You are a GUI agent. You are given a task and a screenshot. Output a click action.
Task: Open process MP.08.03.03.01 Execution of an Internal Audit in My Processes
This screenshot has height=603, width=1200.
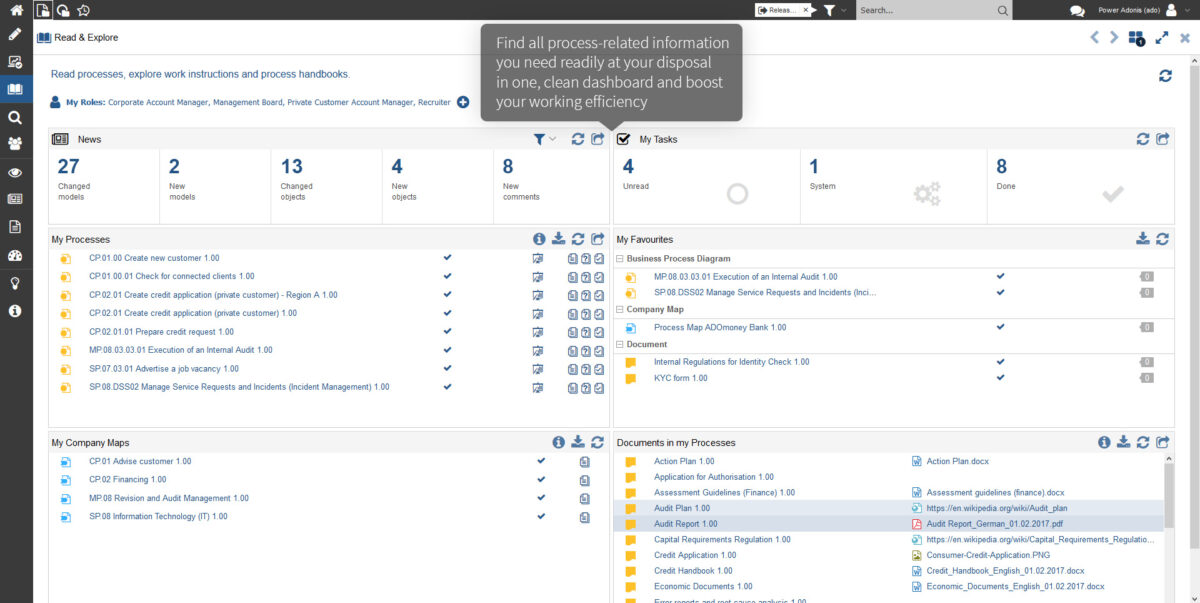tap(180, 350)
